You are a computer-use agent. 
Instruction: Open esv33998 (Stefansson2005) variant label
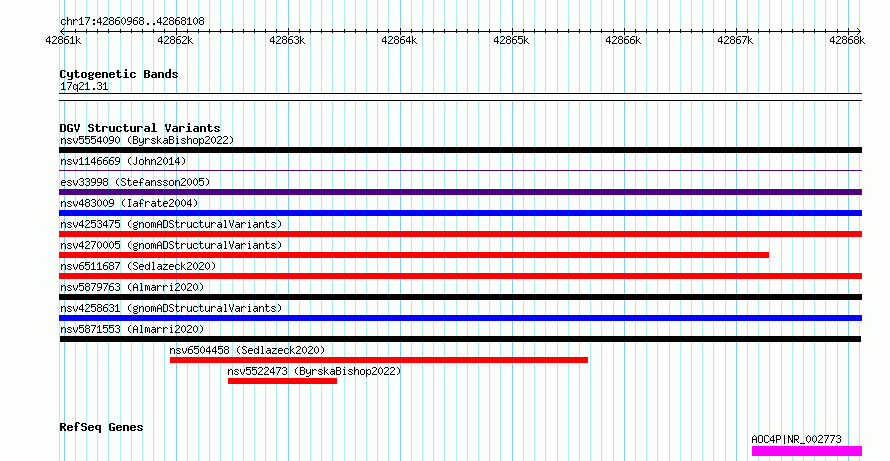point(135,182)
